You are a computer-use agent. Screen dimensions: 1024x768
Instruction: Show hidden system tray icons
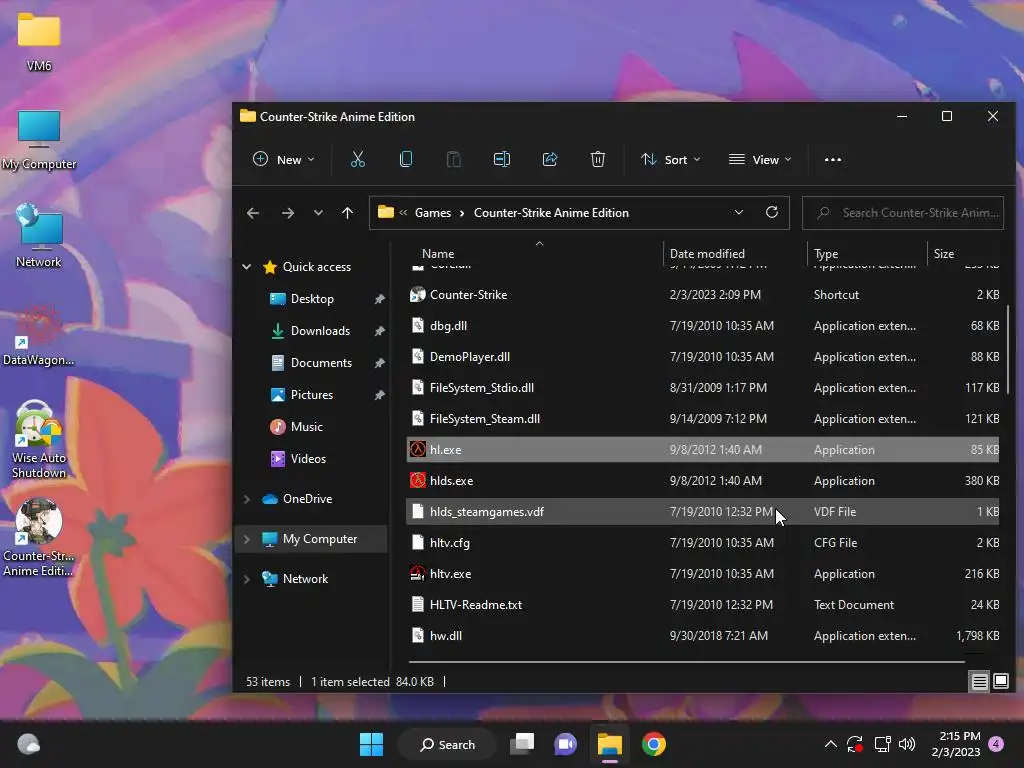point(831,744)
